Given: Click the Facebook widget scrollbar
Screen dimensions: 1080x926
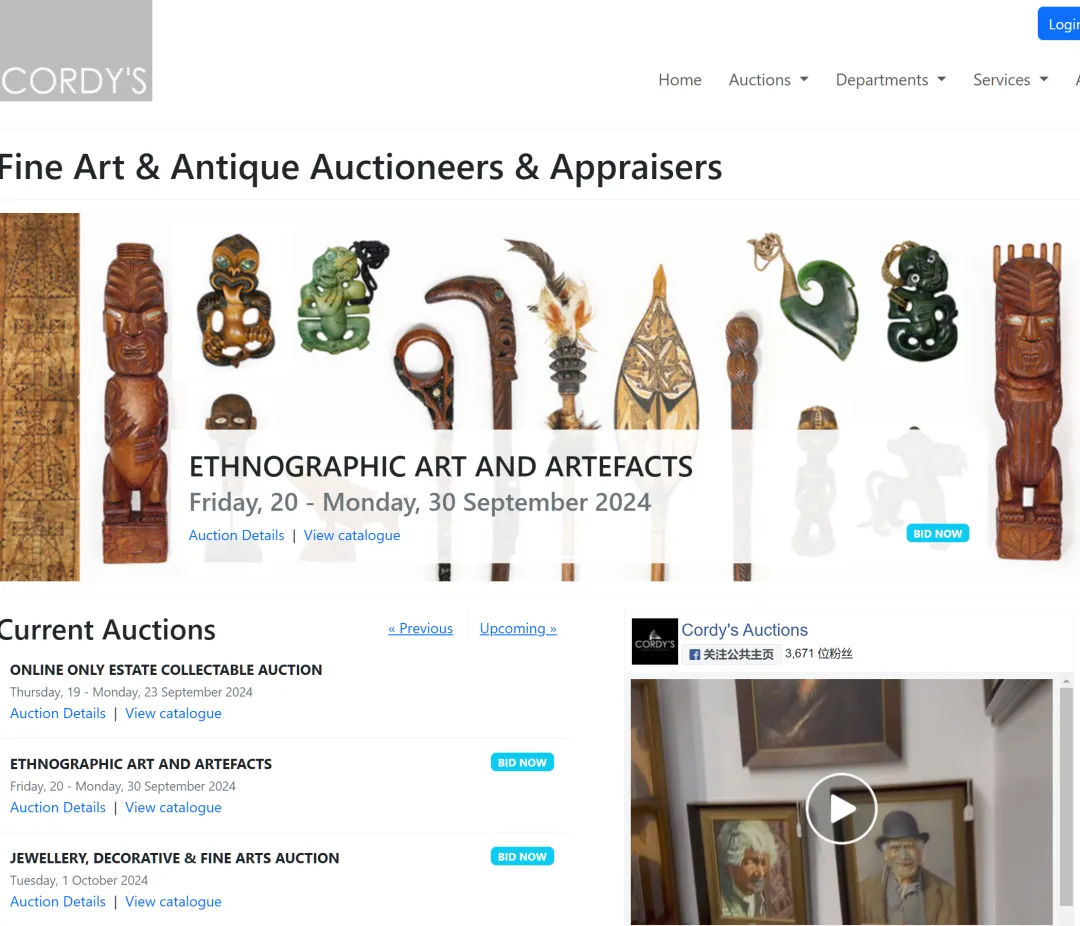Looking at the screenshot, I should tap(1066, 799).
